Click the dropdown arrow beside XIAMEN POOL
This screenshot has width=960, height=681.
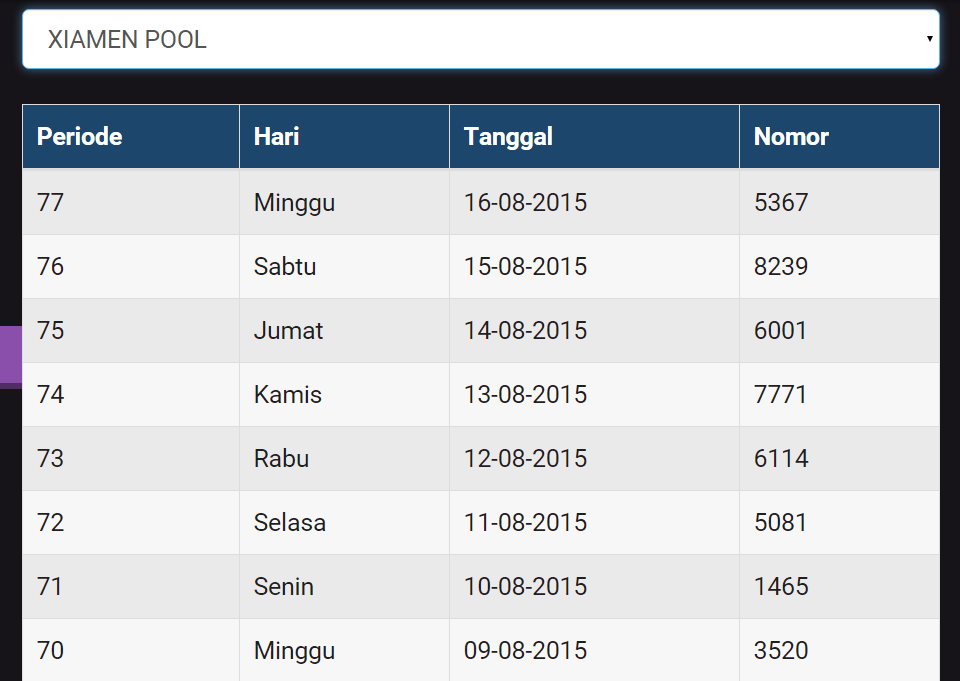click(929, 40)
